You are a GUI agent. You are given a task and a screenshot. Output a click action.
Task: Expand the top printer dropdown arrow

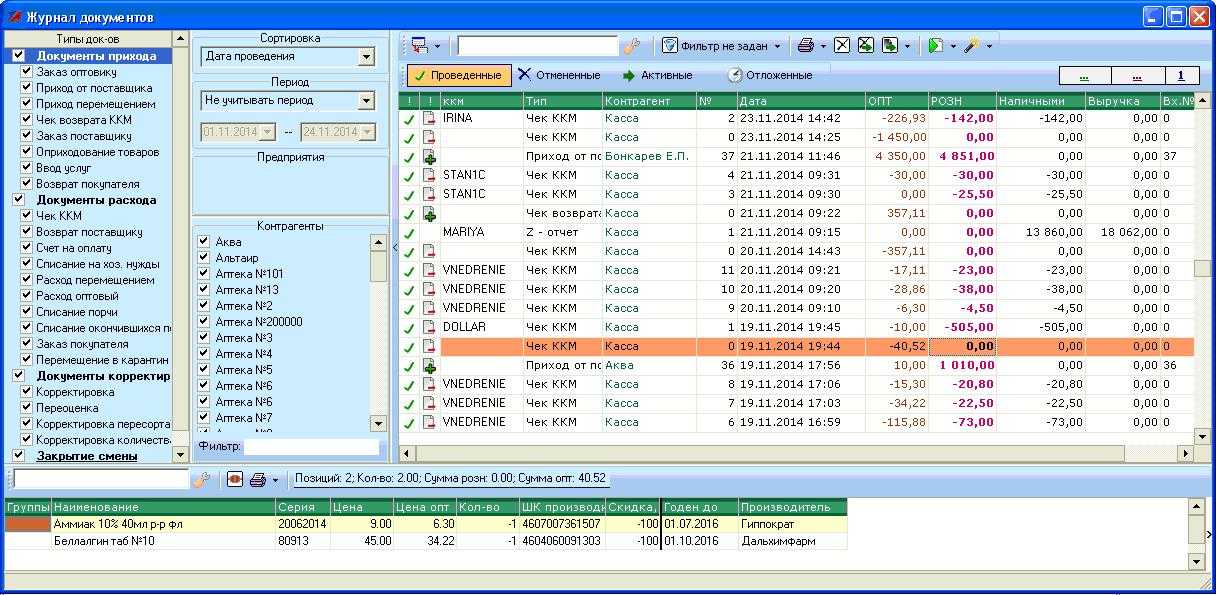pyautogui.click(x=823, y=46)
